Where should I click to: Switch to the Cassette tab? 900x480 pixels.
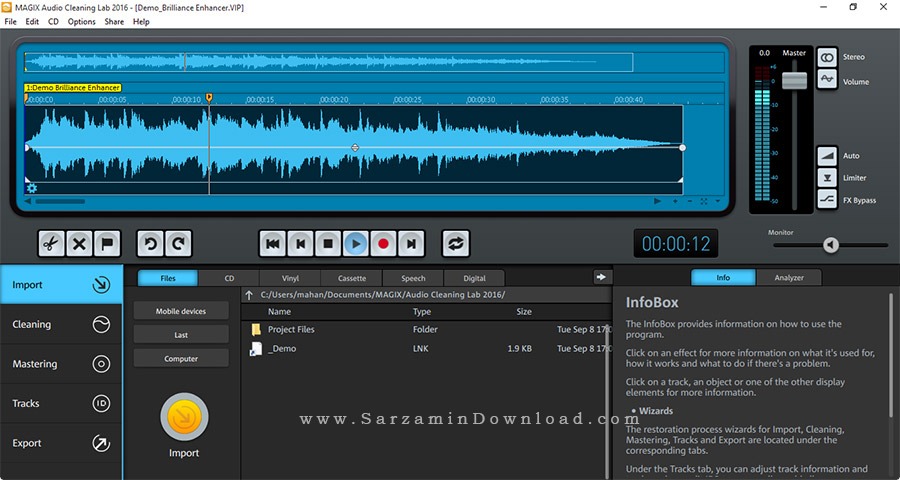[x=352, y=278]
